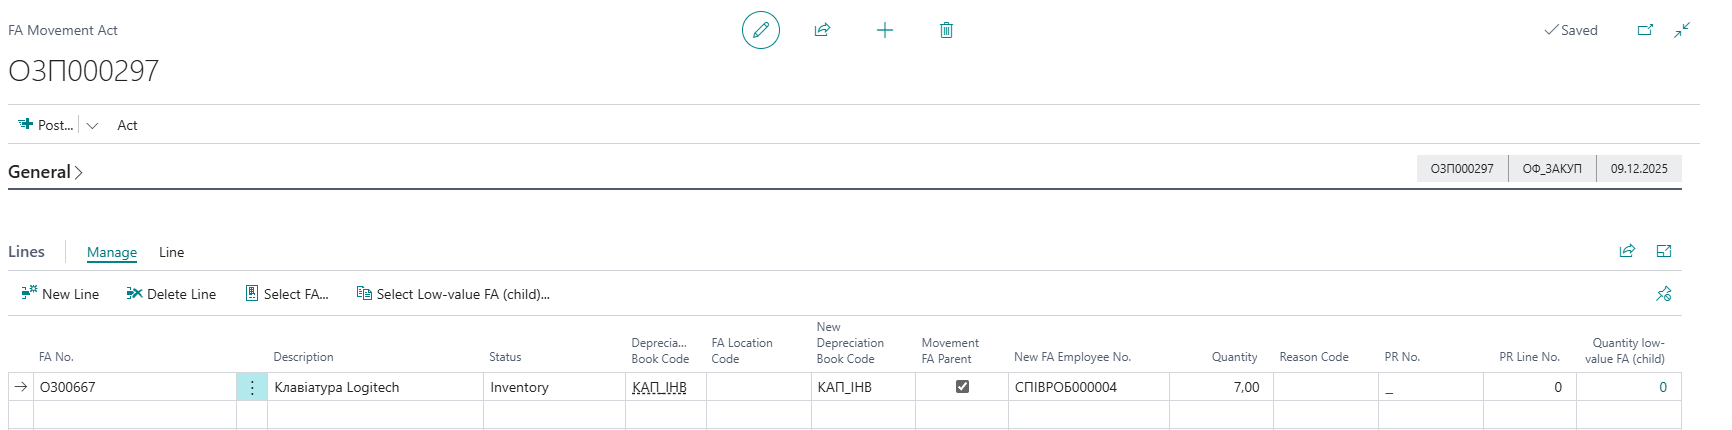Open the Line tab
The height and width of the screenshot is (430, 1732).
(171, 252)
